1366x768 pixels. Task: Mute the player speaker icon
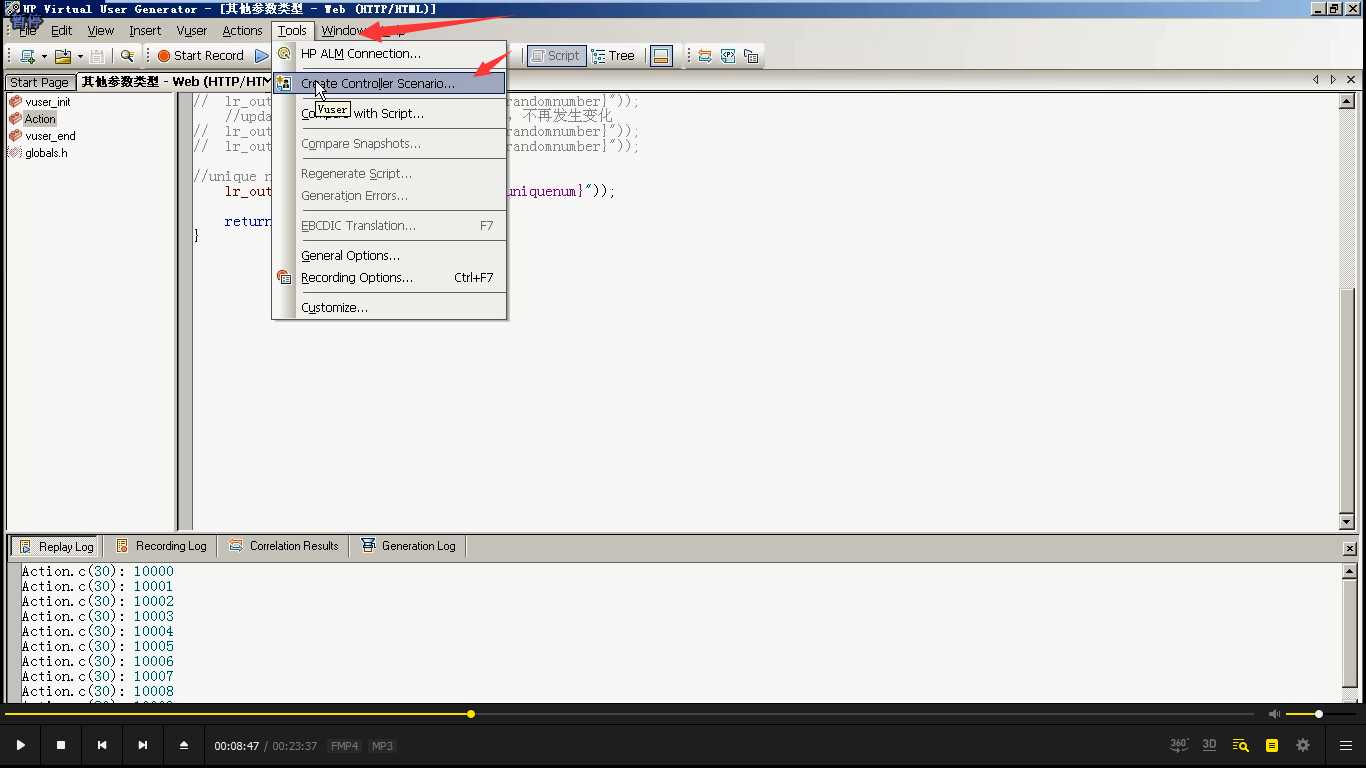1274,714
